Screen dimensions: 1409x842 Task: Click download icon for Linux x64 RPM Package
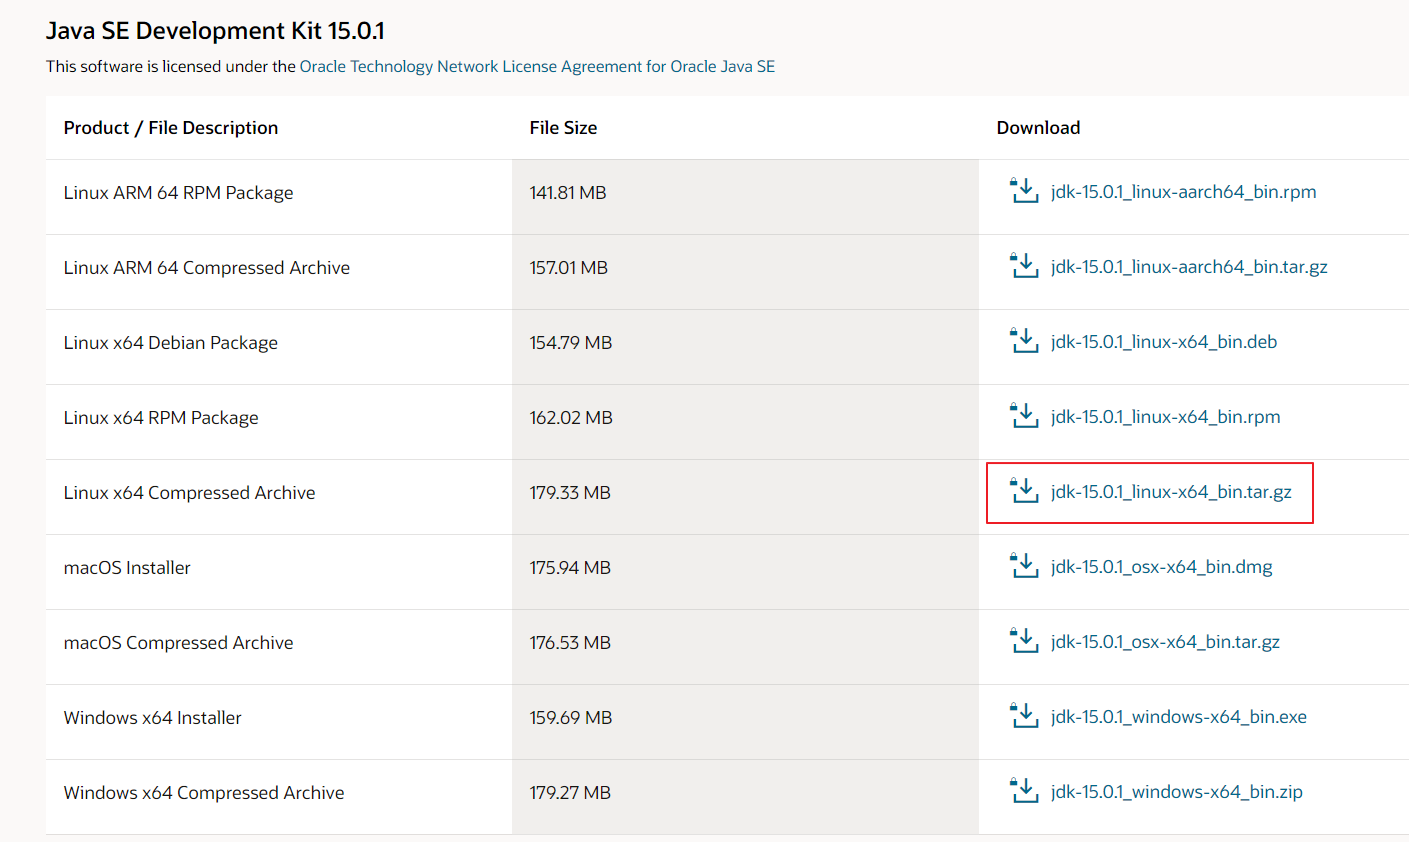[x=1024, y=416]
